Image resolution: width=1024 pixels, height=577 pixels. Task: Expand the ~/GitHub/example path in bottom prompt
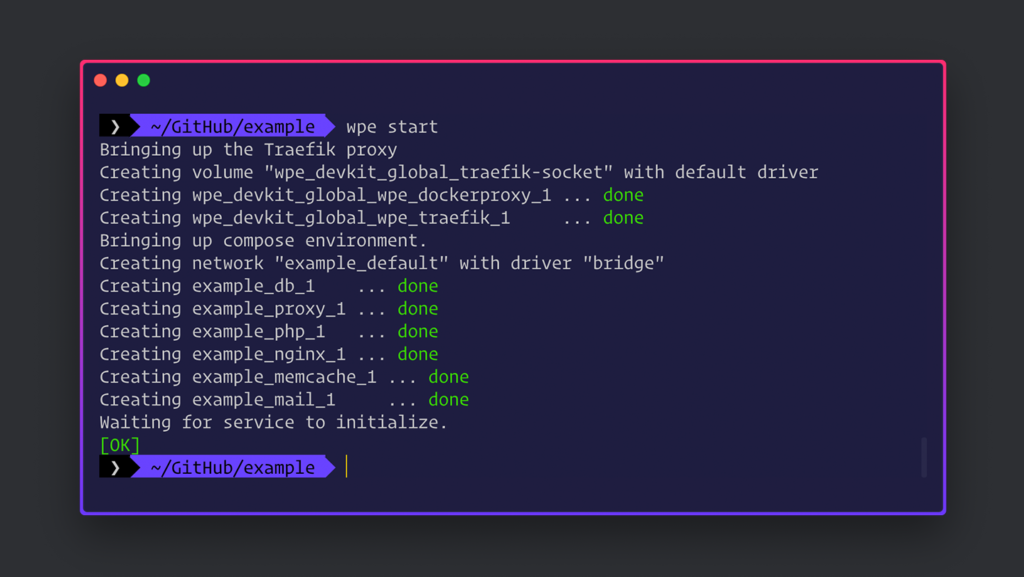232,467
